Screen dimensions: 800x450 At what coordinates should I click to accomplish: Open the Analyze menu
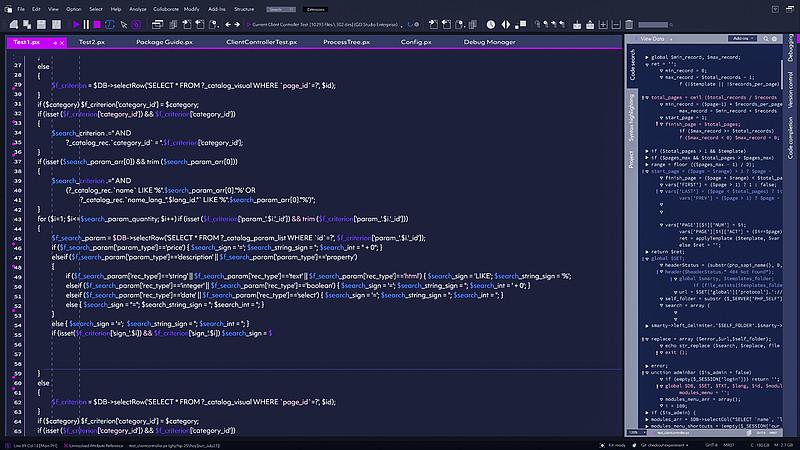[138, 9]
